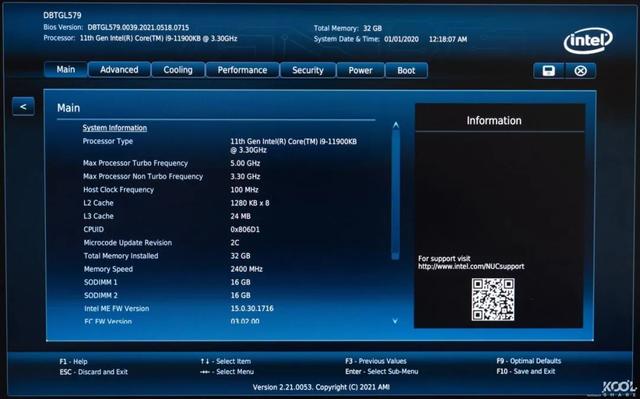Open the Main tab
This screenshot has height=399, width=640.
[66, 69]
